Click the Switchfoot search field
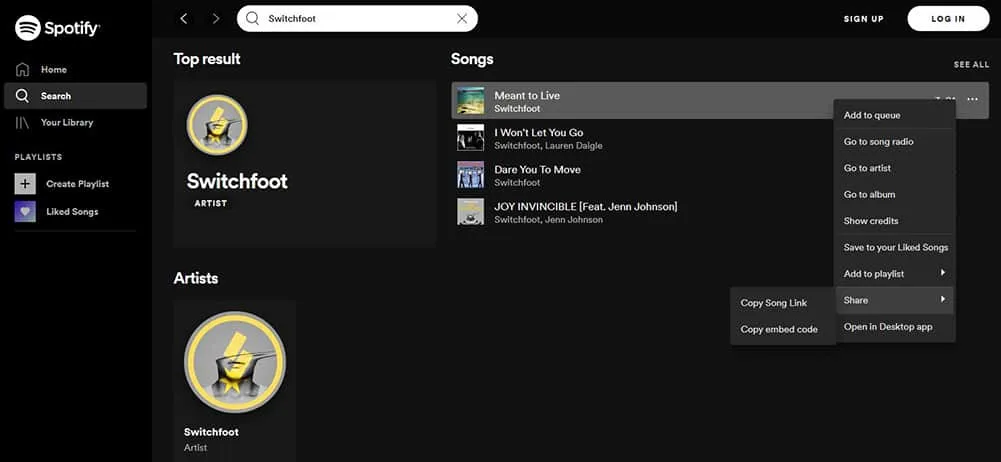This screenshot has width=1001, height=462. pyautogui.click(x=357, y=19)
